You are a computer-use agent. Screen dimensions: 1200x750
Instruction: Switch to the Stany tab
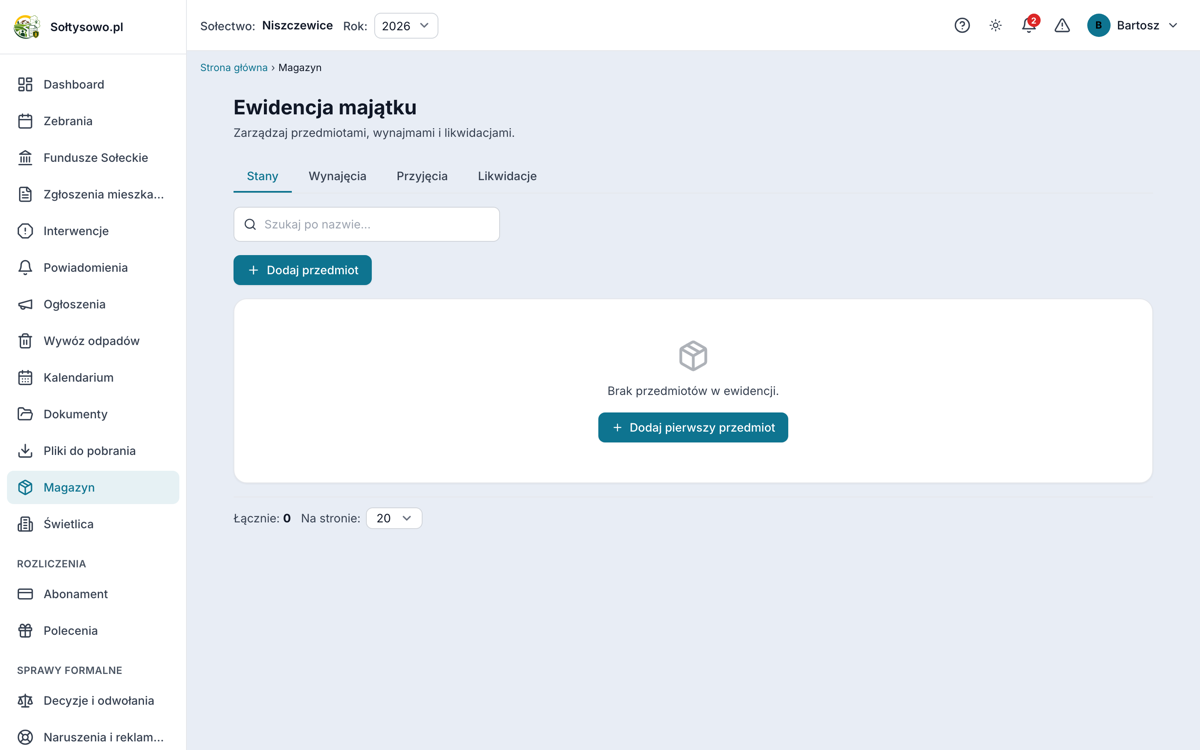point(262,176)
